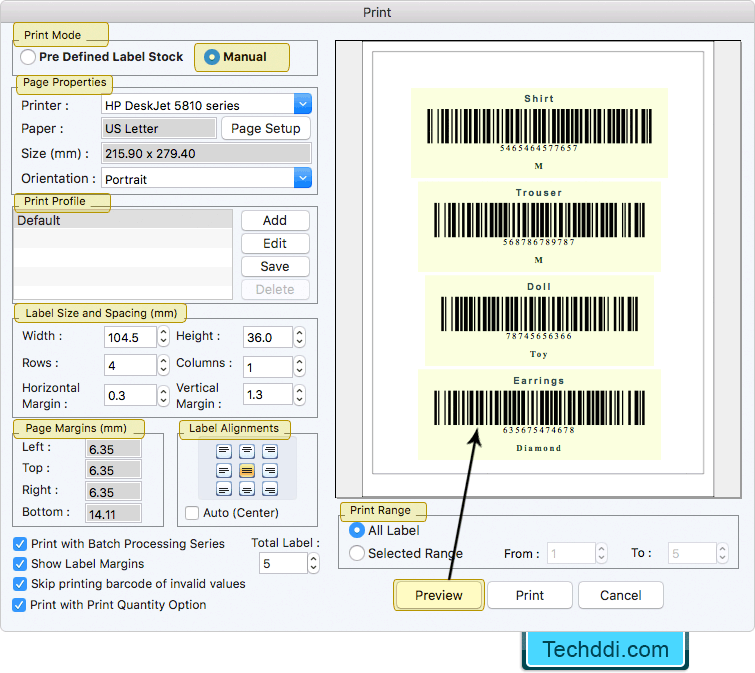Select top-left label alignment icon
Image resolution: width=755 pixels, height=673 pixels.
tap(223, 451)
